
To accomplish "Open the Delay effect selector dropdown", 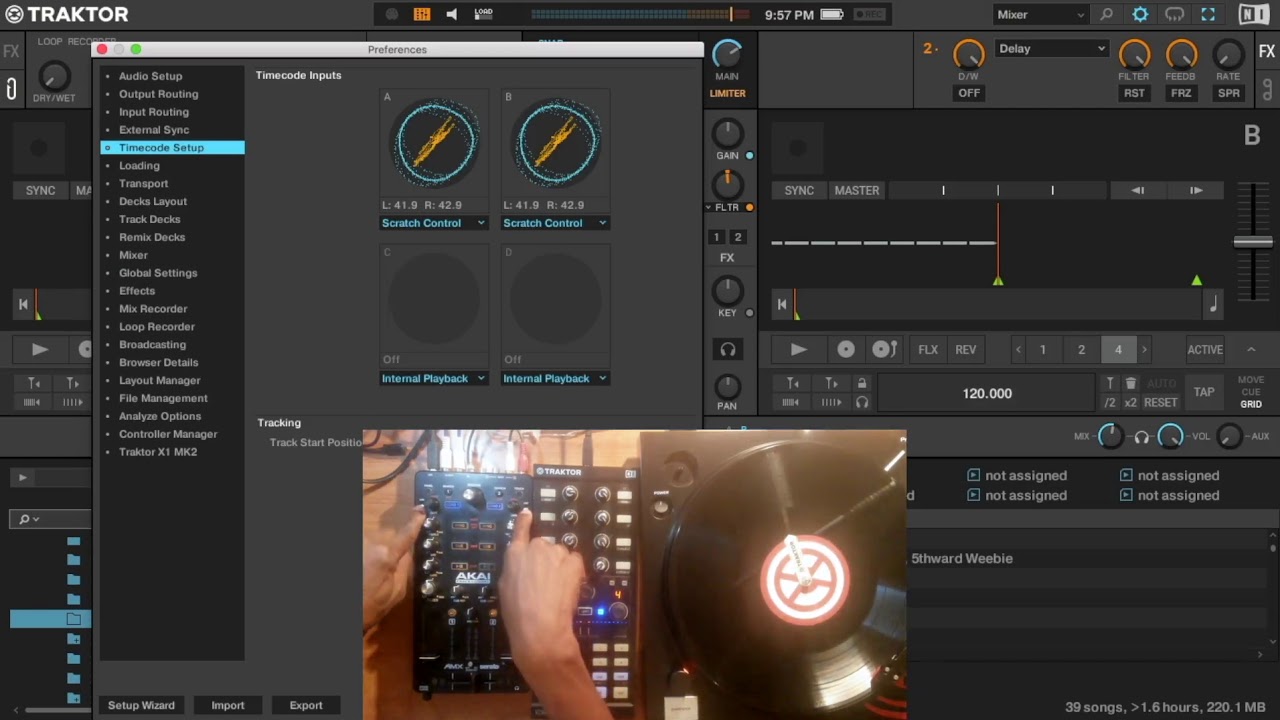I will pos(1052,48).
